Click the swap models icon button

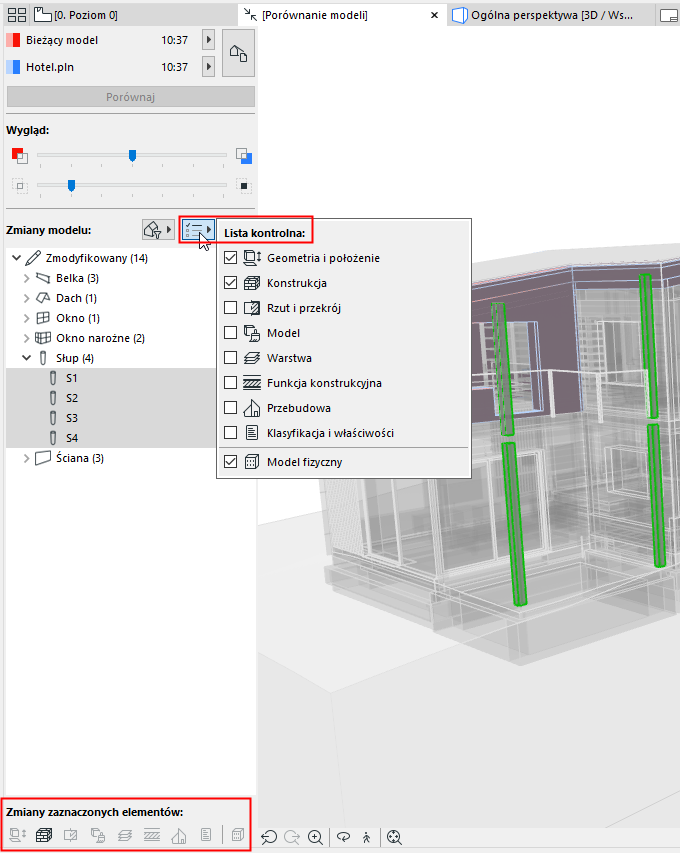point(238,53)
